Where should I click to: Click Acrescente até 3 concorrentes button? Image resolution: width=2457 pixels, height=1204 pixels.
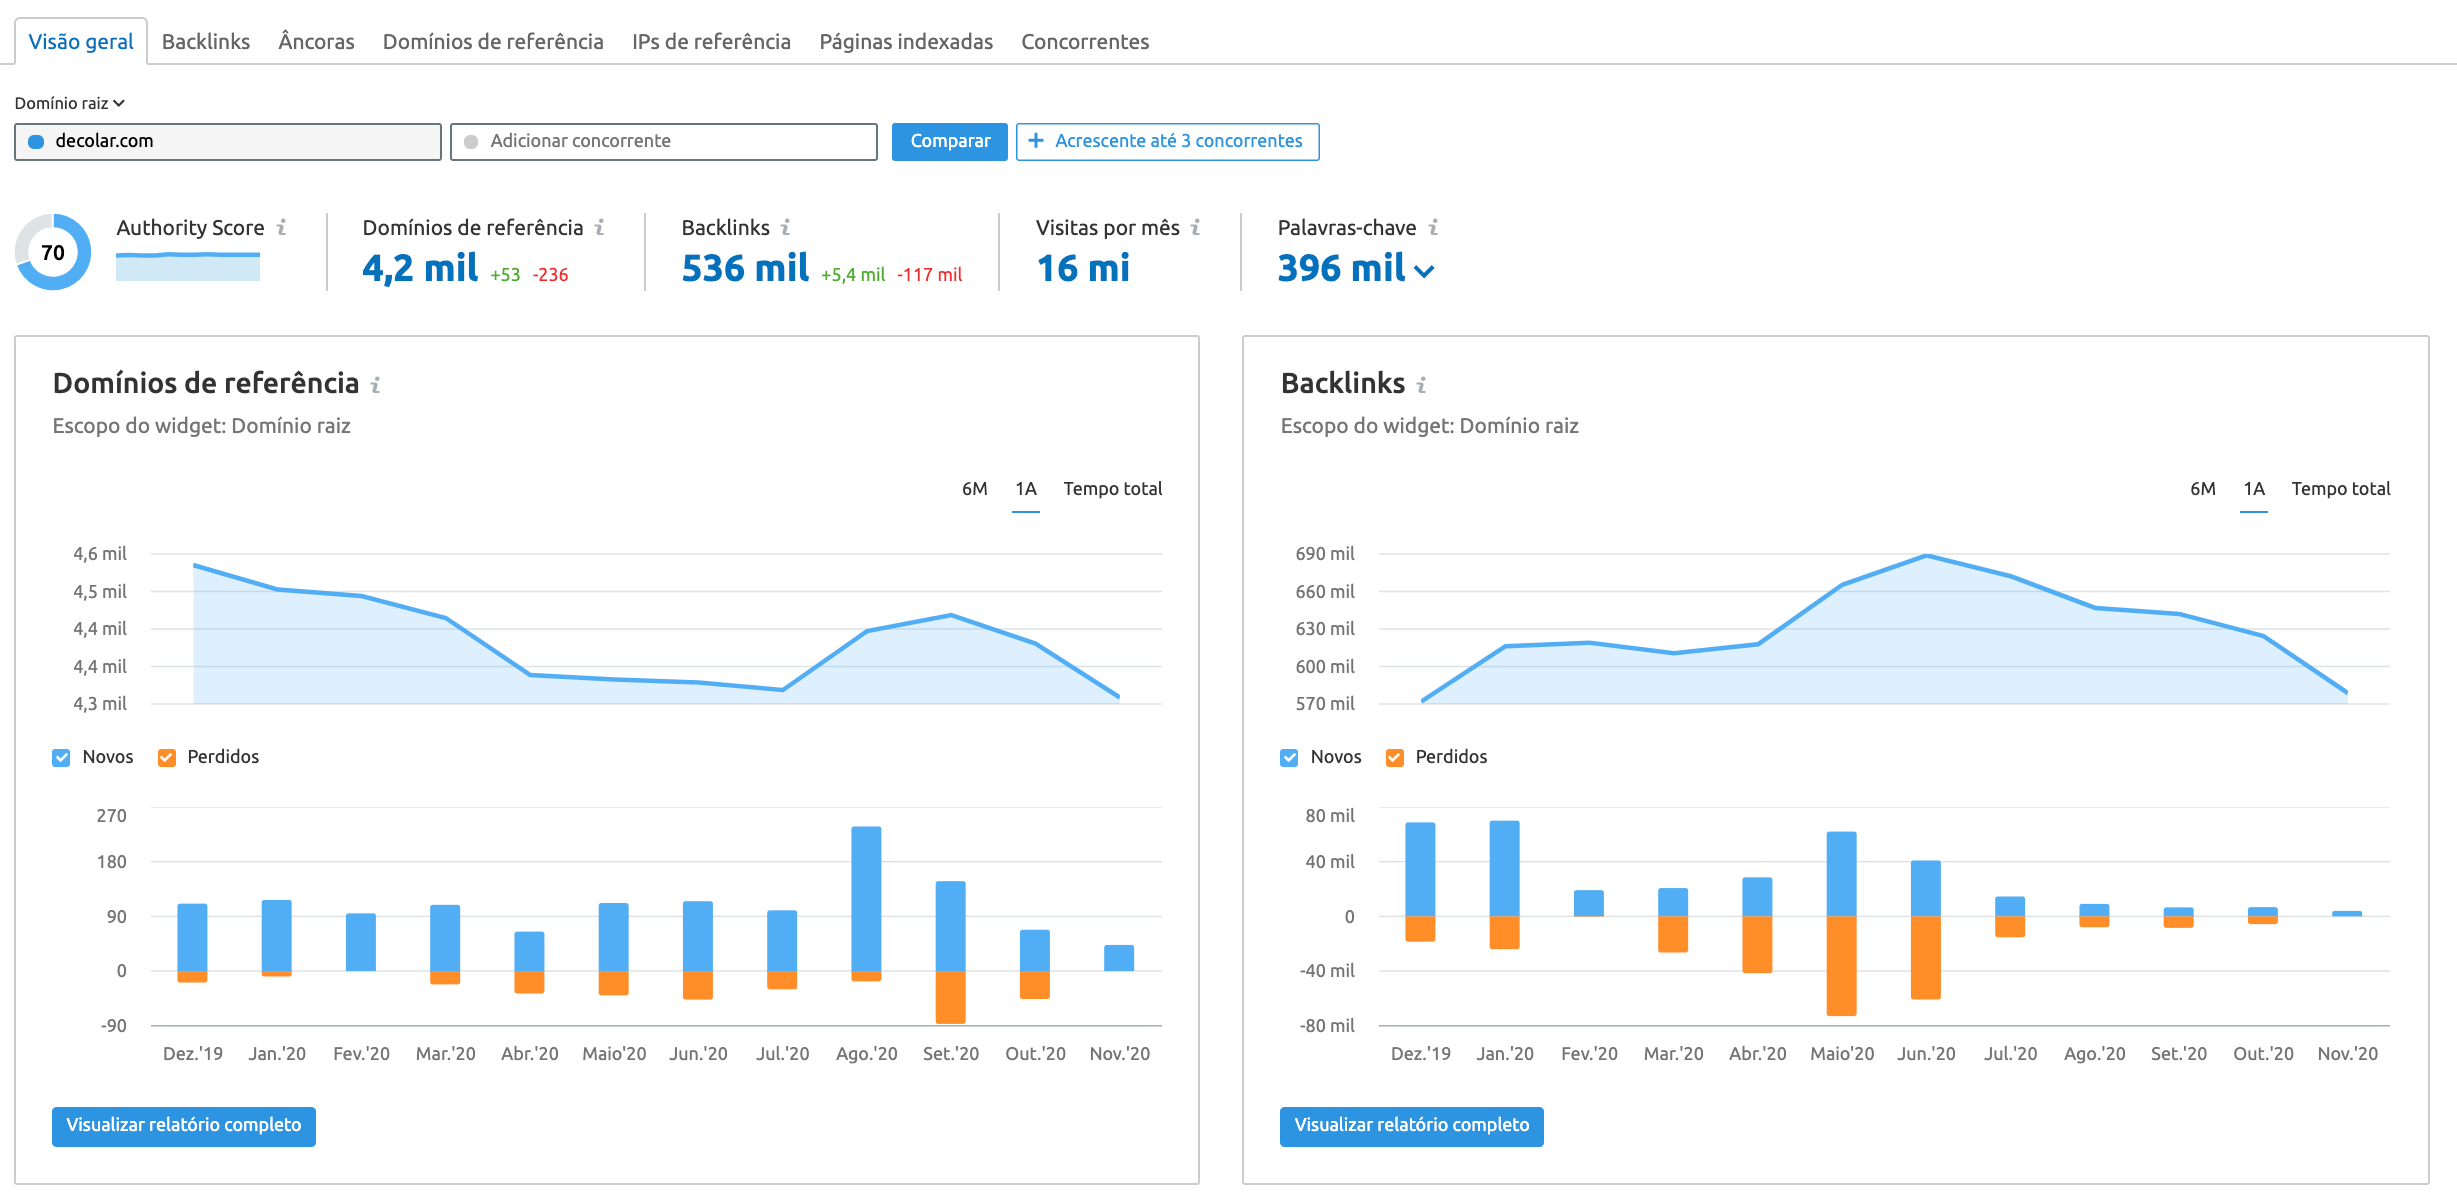click(1167, 142)
